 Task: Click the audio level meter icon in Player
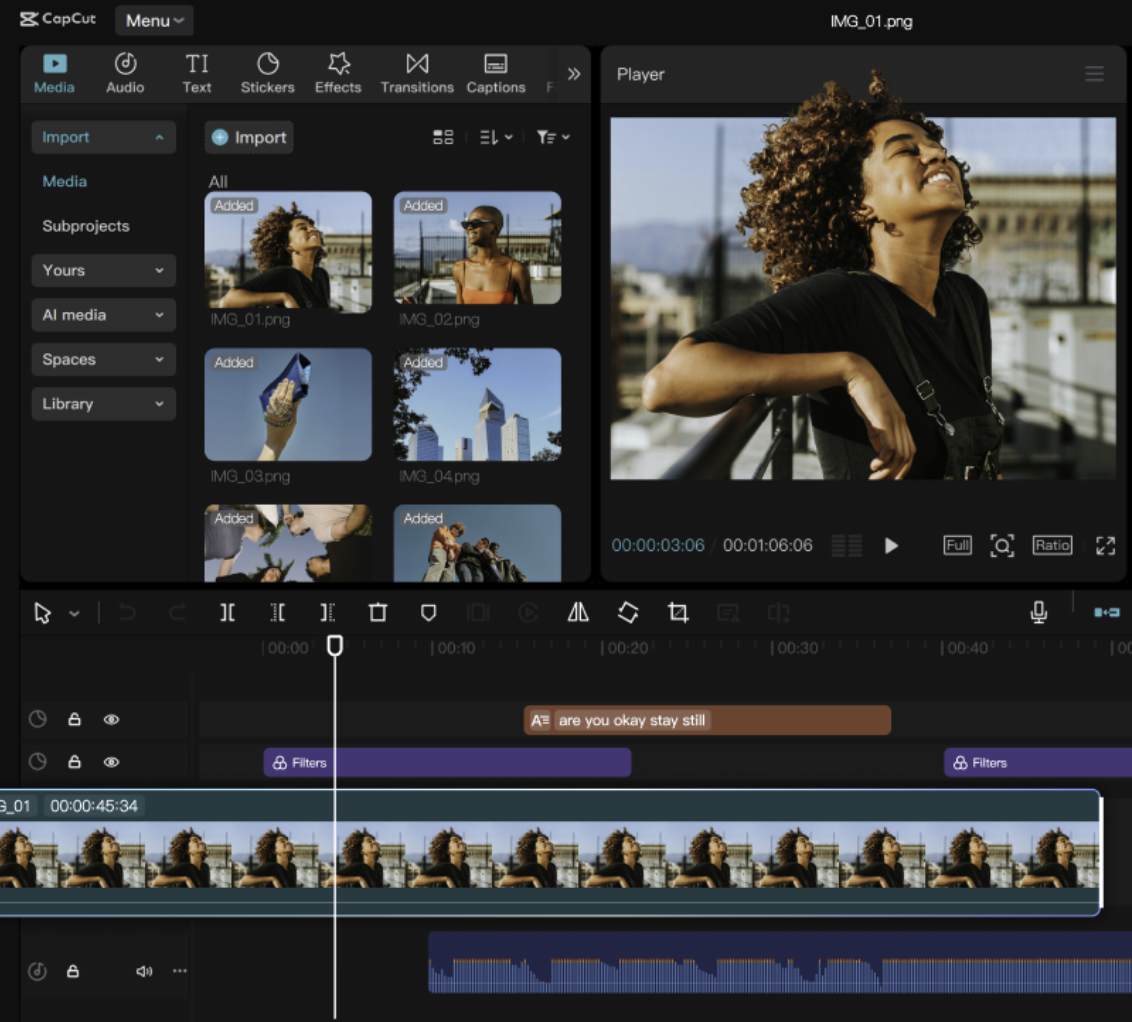click(847, 546)
